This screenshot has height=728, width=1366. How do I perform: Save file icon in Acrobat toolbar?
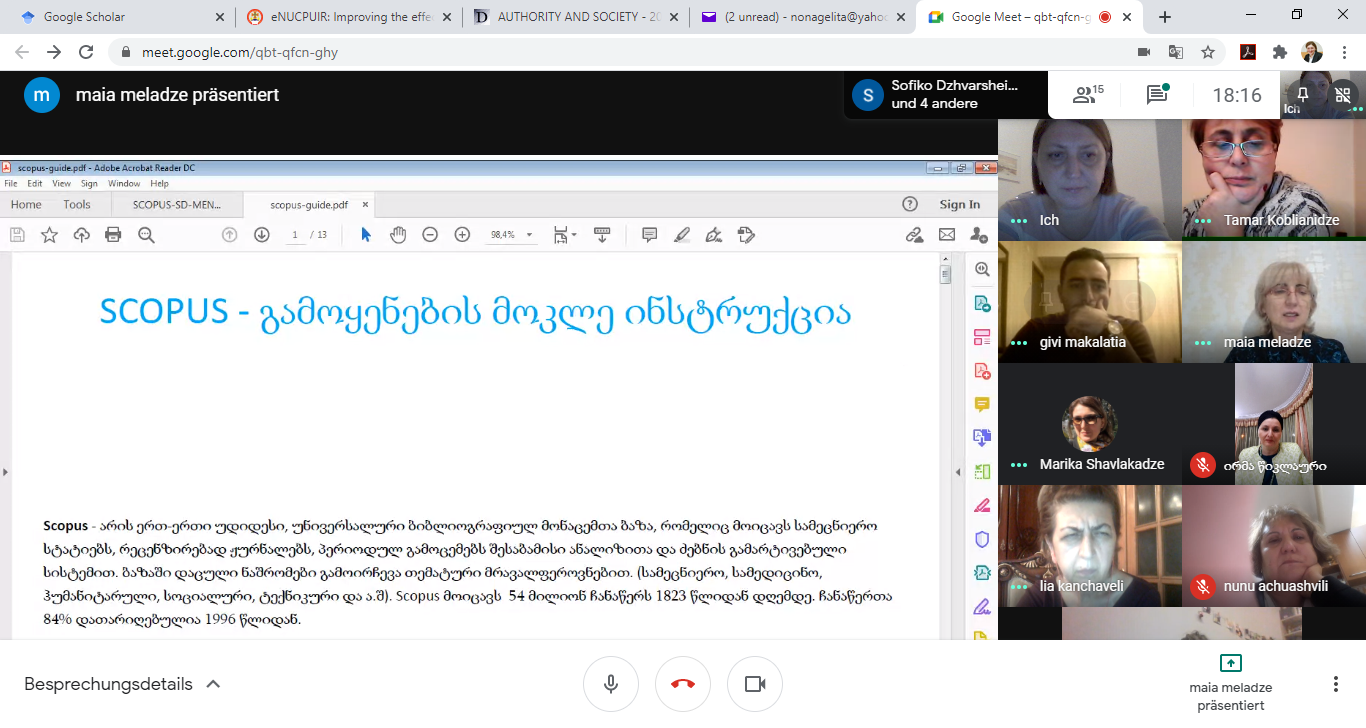17,235
